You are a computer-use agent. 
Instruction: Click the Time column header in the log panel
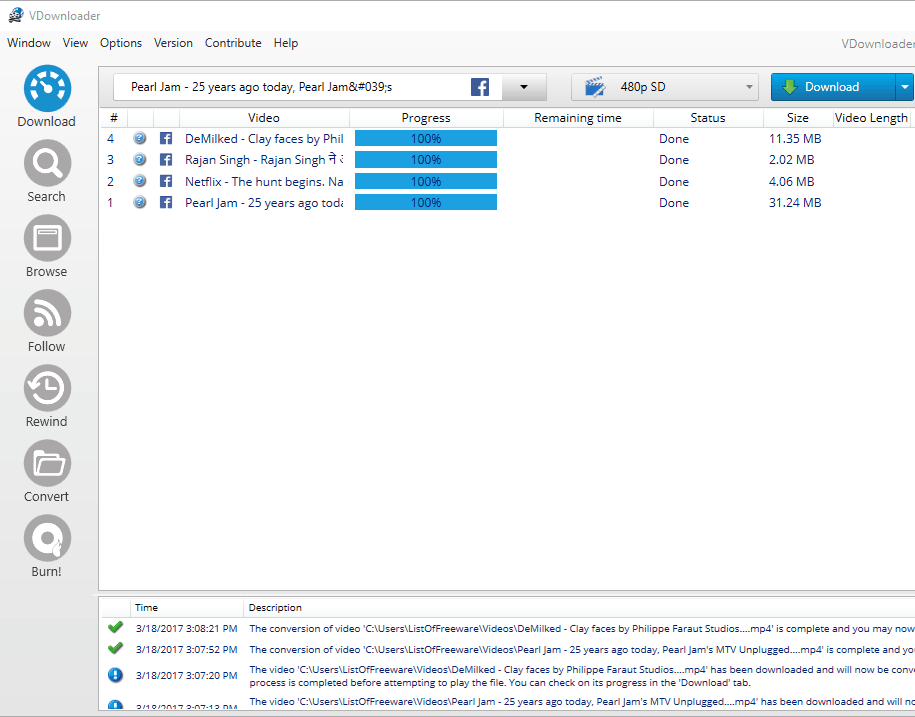coord(146,608)
